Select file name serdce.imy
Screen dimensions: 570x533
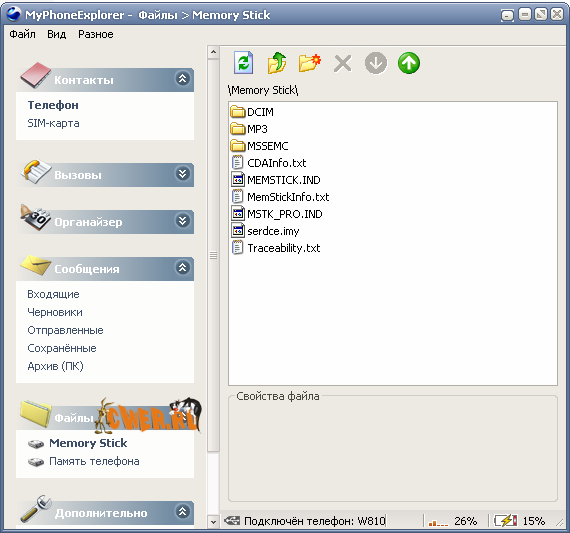coord(273,231)
